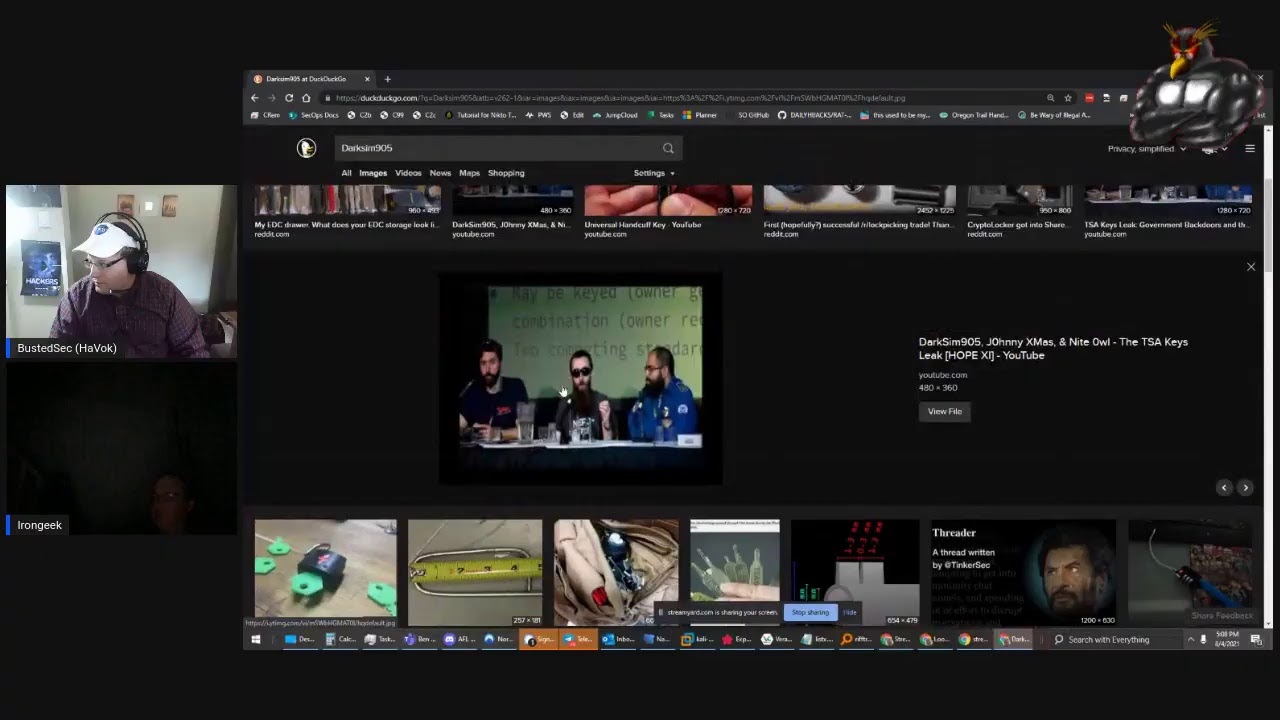Switch to the All results tab
Viewport: 1280px width, 720px height.
[x=346, y=173]
